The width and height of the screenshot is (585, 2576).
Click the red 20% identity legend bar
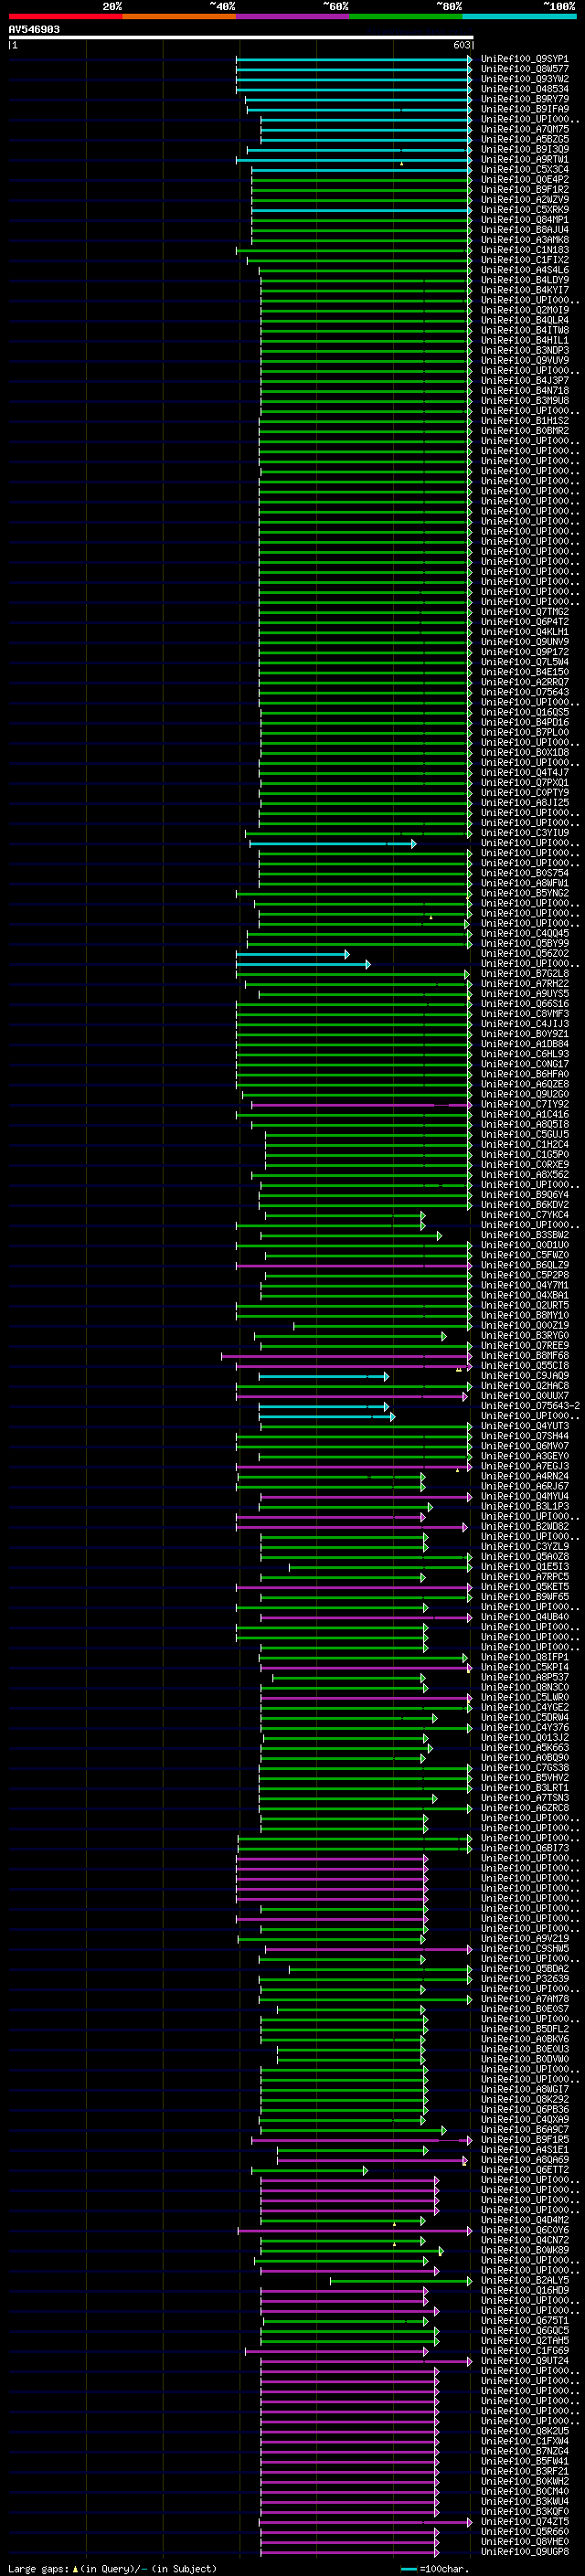pyautogui.click(x=65, y=16)
